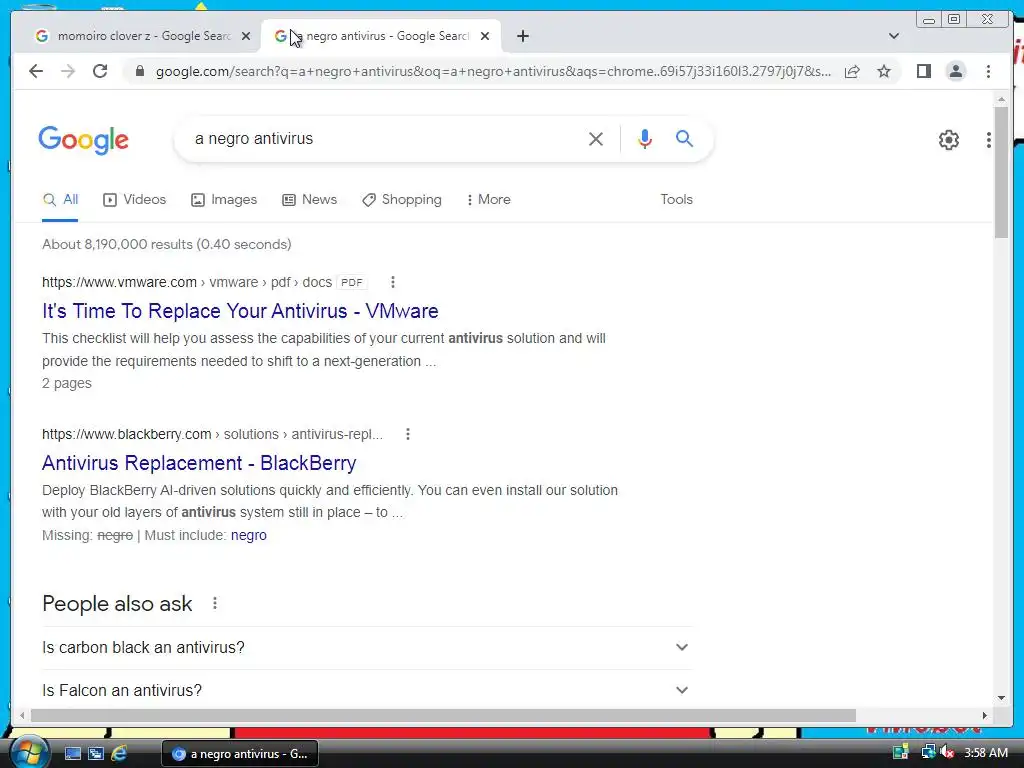1024x768 pixels.
Task: Go to Google homepage via logo
Action: click(x=84, y=140)
